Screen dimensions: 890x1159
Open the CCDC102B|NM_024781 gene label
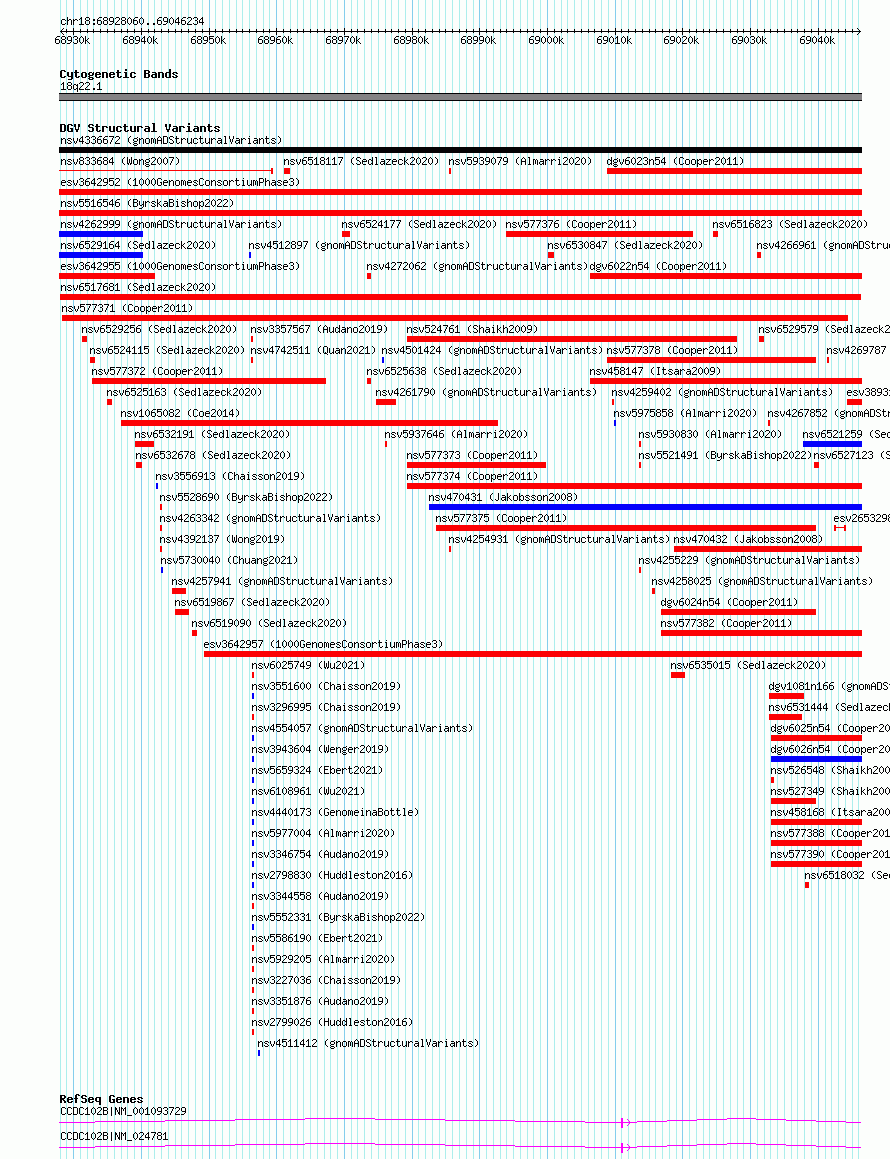(114, 1136)
